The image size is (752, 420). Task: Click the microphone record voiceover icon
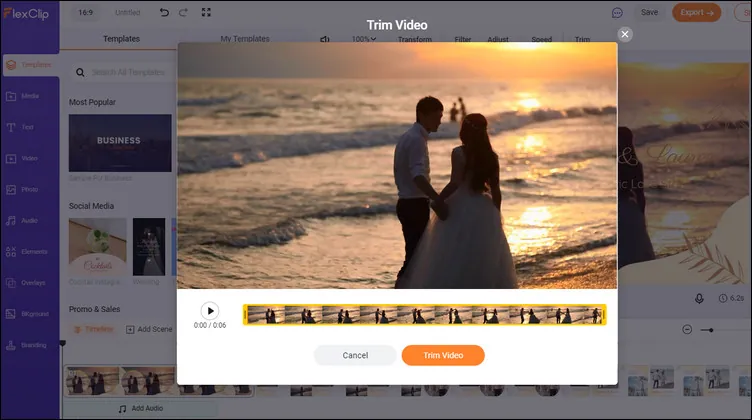tap(699, 299)
